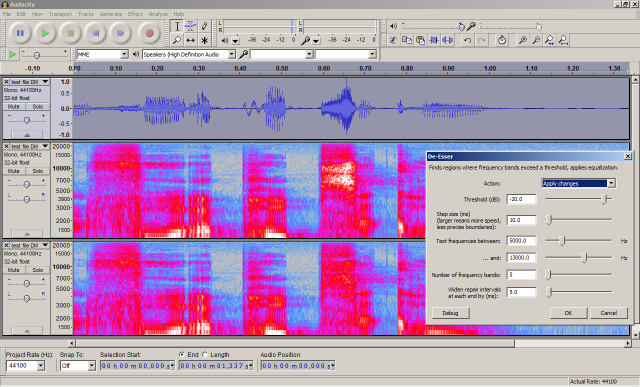Open the Project Rate dropdown

click(x=41, y=366)
